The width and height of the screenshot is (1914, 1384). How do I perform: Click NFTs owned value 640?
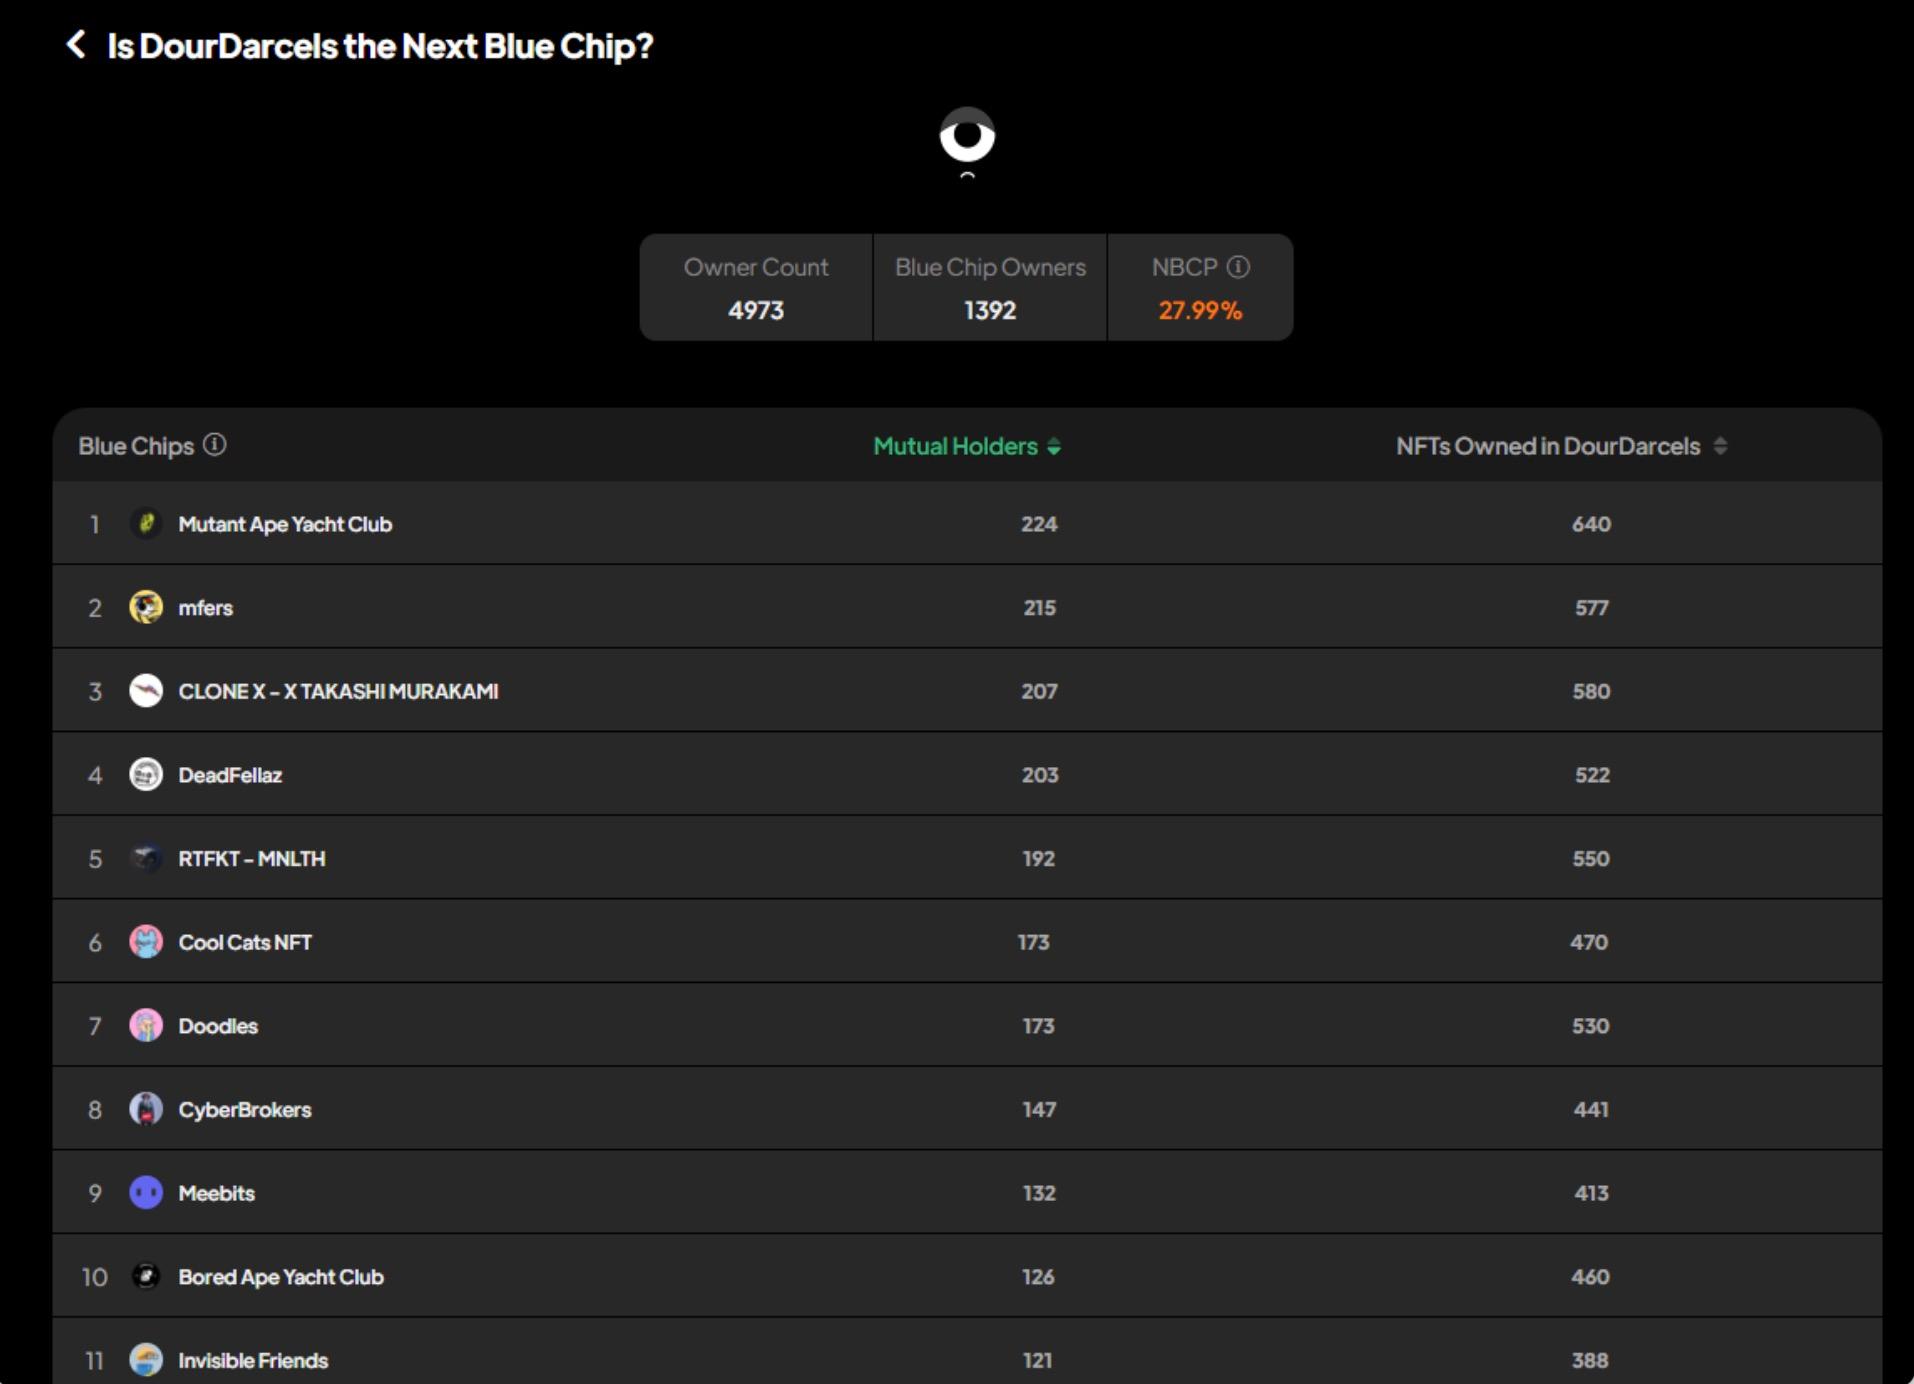coord(1591,524)
